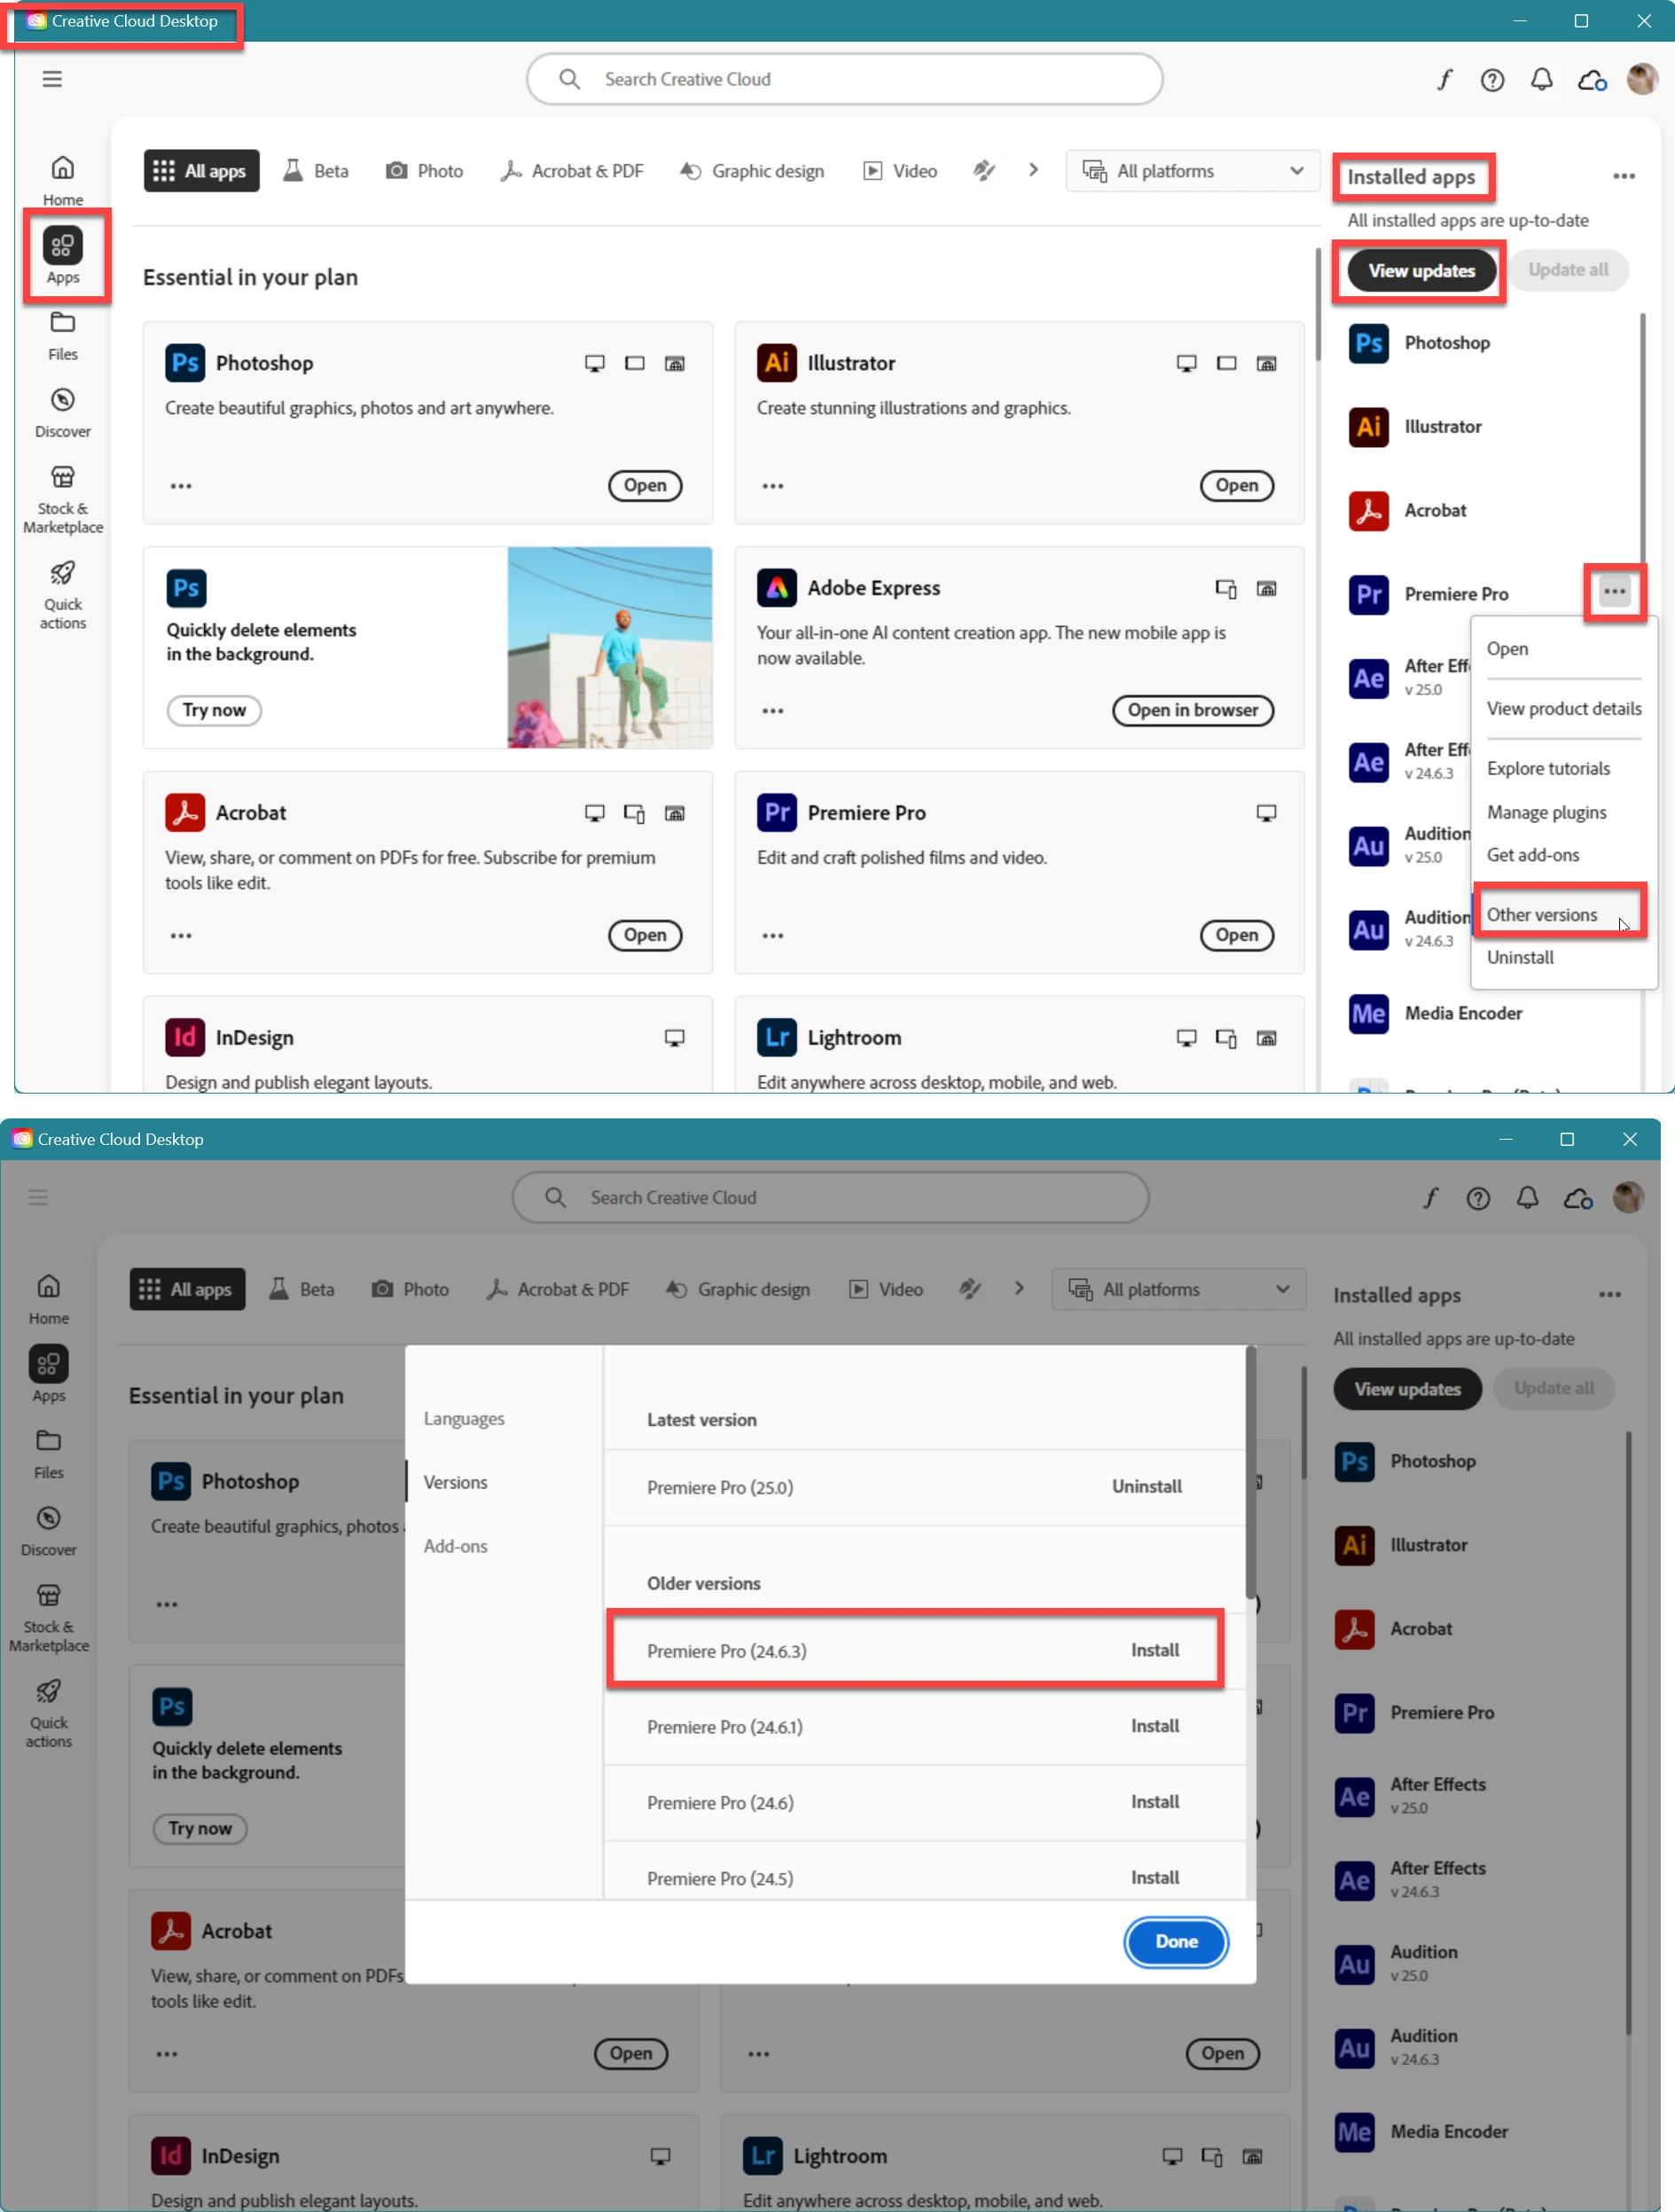The width and height of the screenshot is (1675, 2212).
Task: Open fonts icon in top window header
Action: (x=1444, y=79)
